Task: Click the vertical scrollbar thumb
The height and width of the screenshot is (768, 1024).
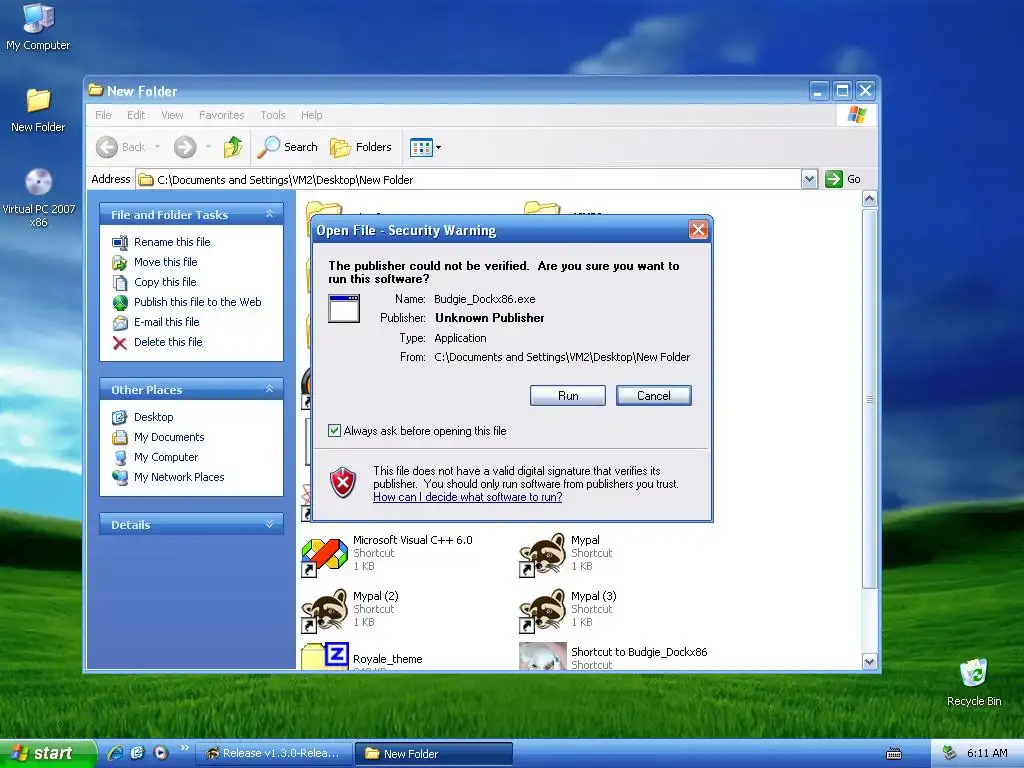Action: tap(869, 398)
